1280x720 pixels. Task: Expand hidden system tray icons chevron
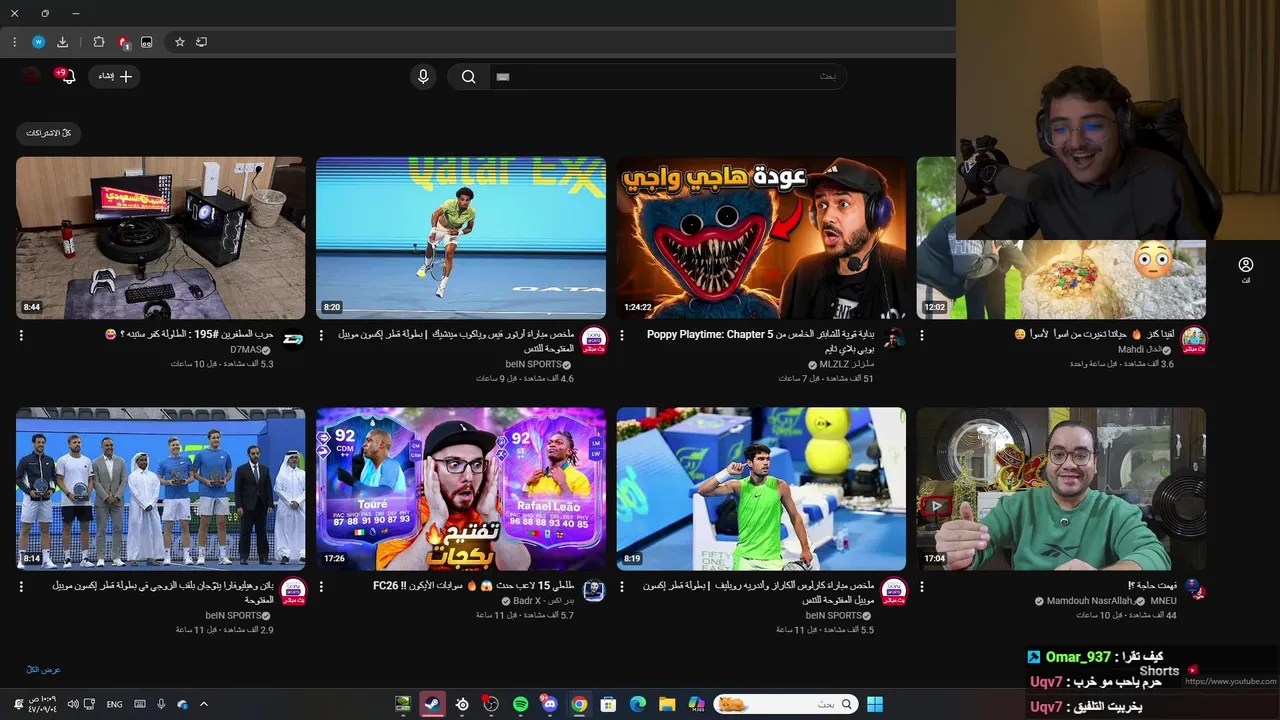click(205, 704)
